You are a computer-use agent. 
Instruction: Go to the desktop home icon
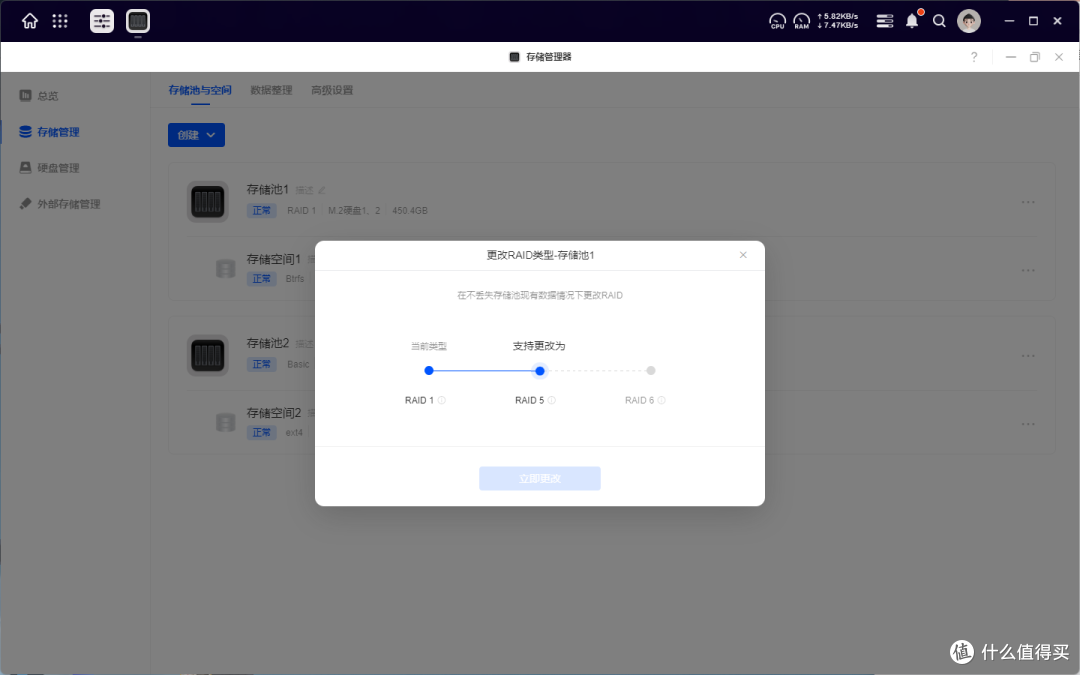[30, 21]
